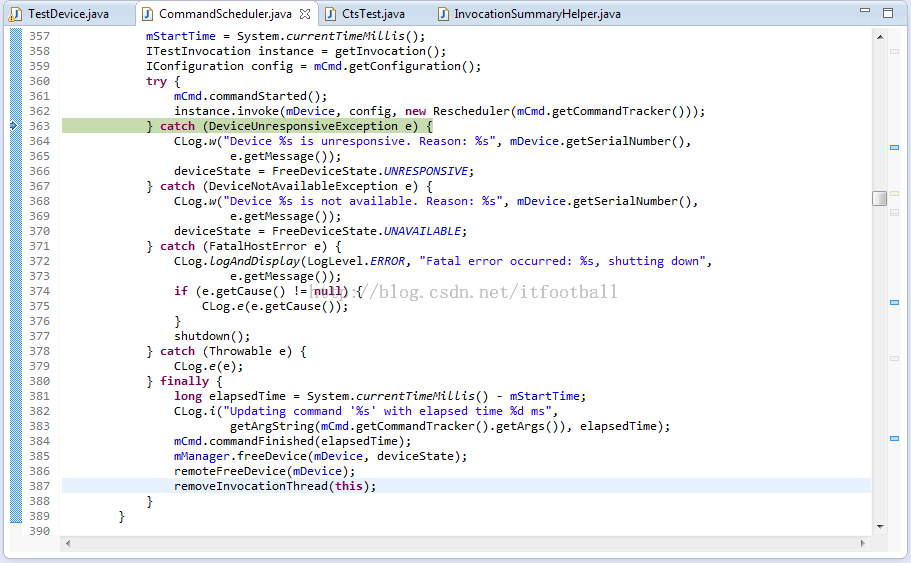The width and height of the screenshot is (911, 563).
Task: Click on 'Throwable' in line 378
Action: tap(240, 351)
